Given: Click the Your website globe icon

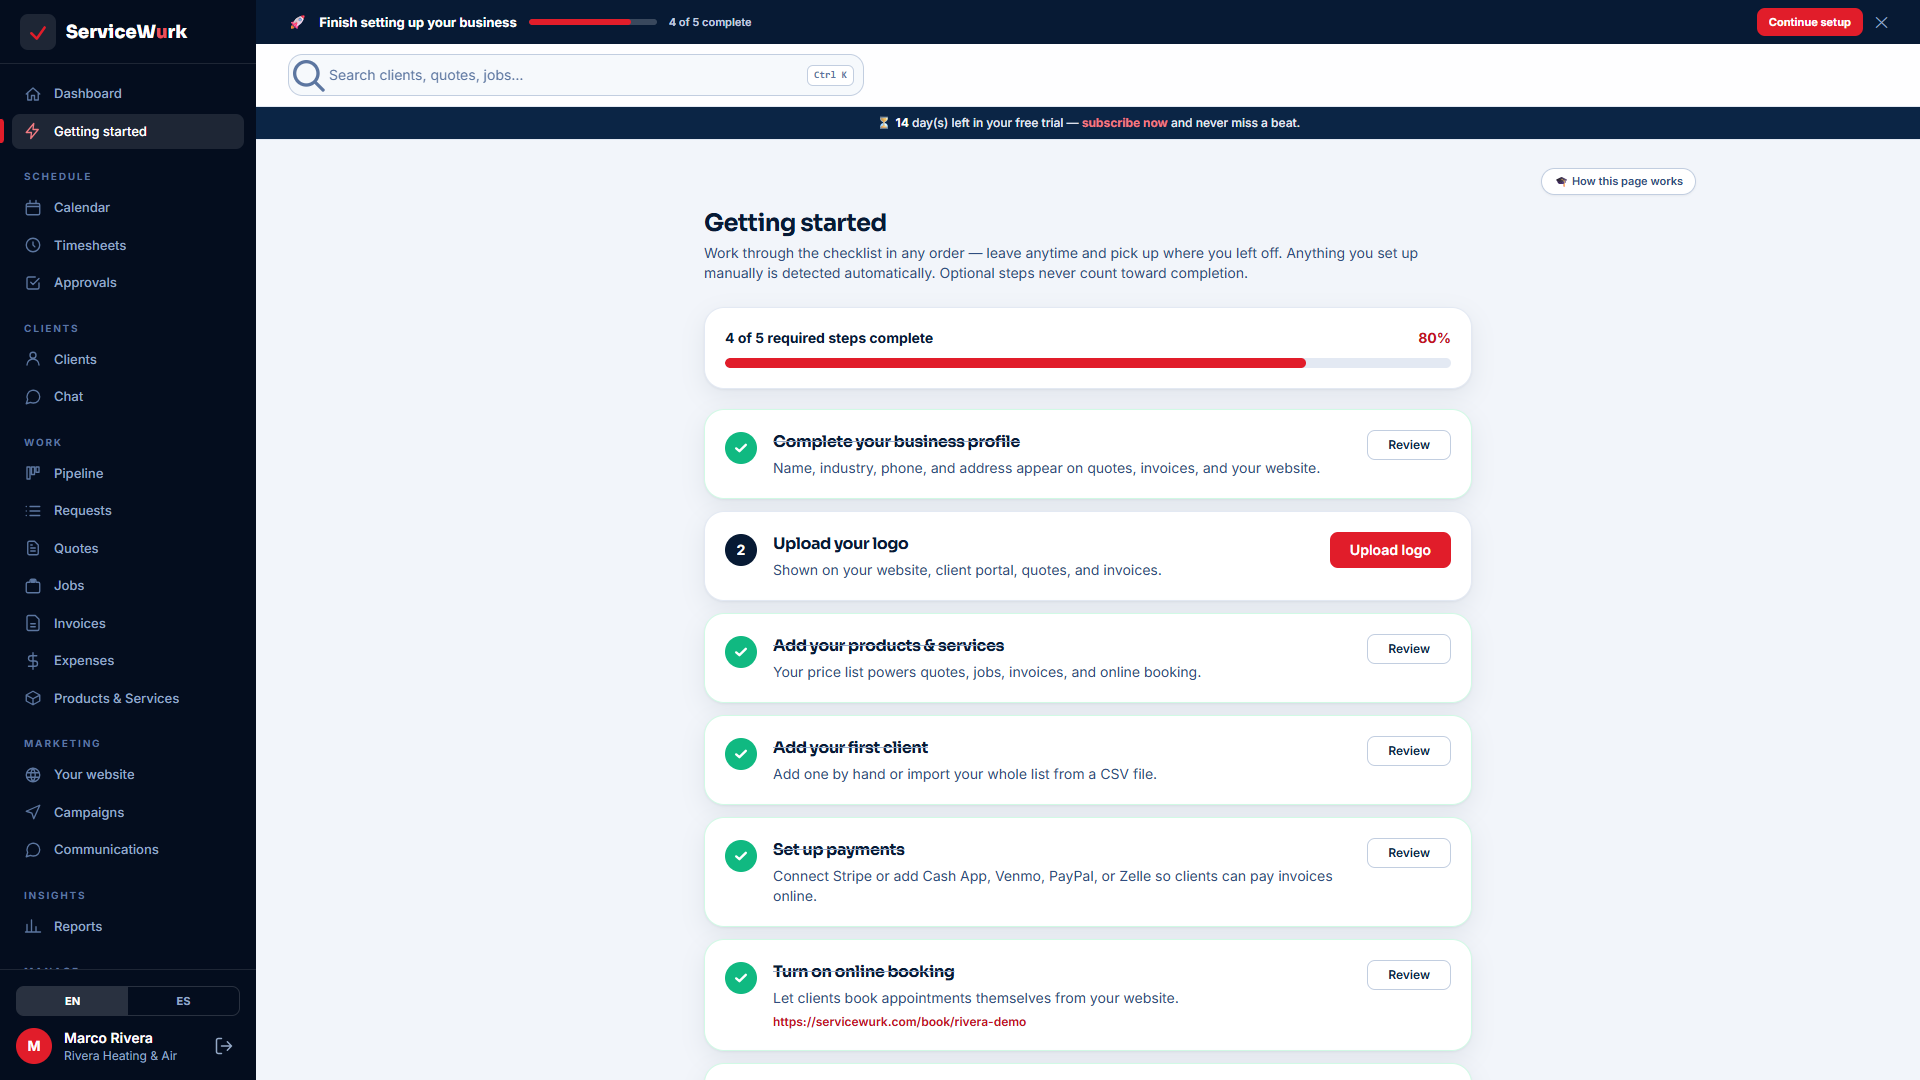Looking at the screenshot, I should tap(33, 775).
